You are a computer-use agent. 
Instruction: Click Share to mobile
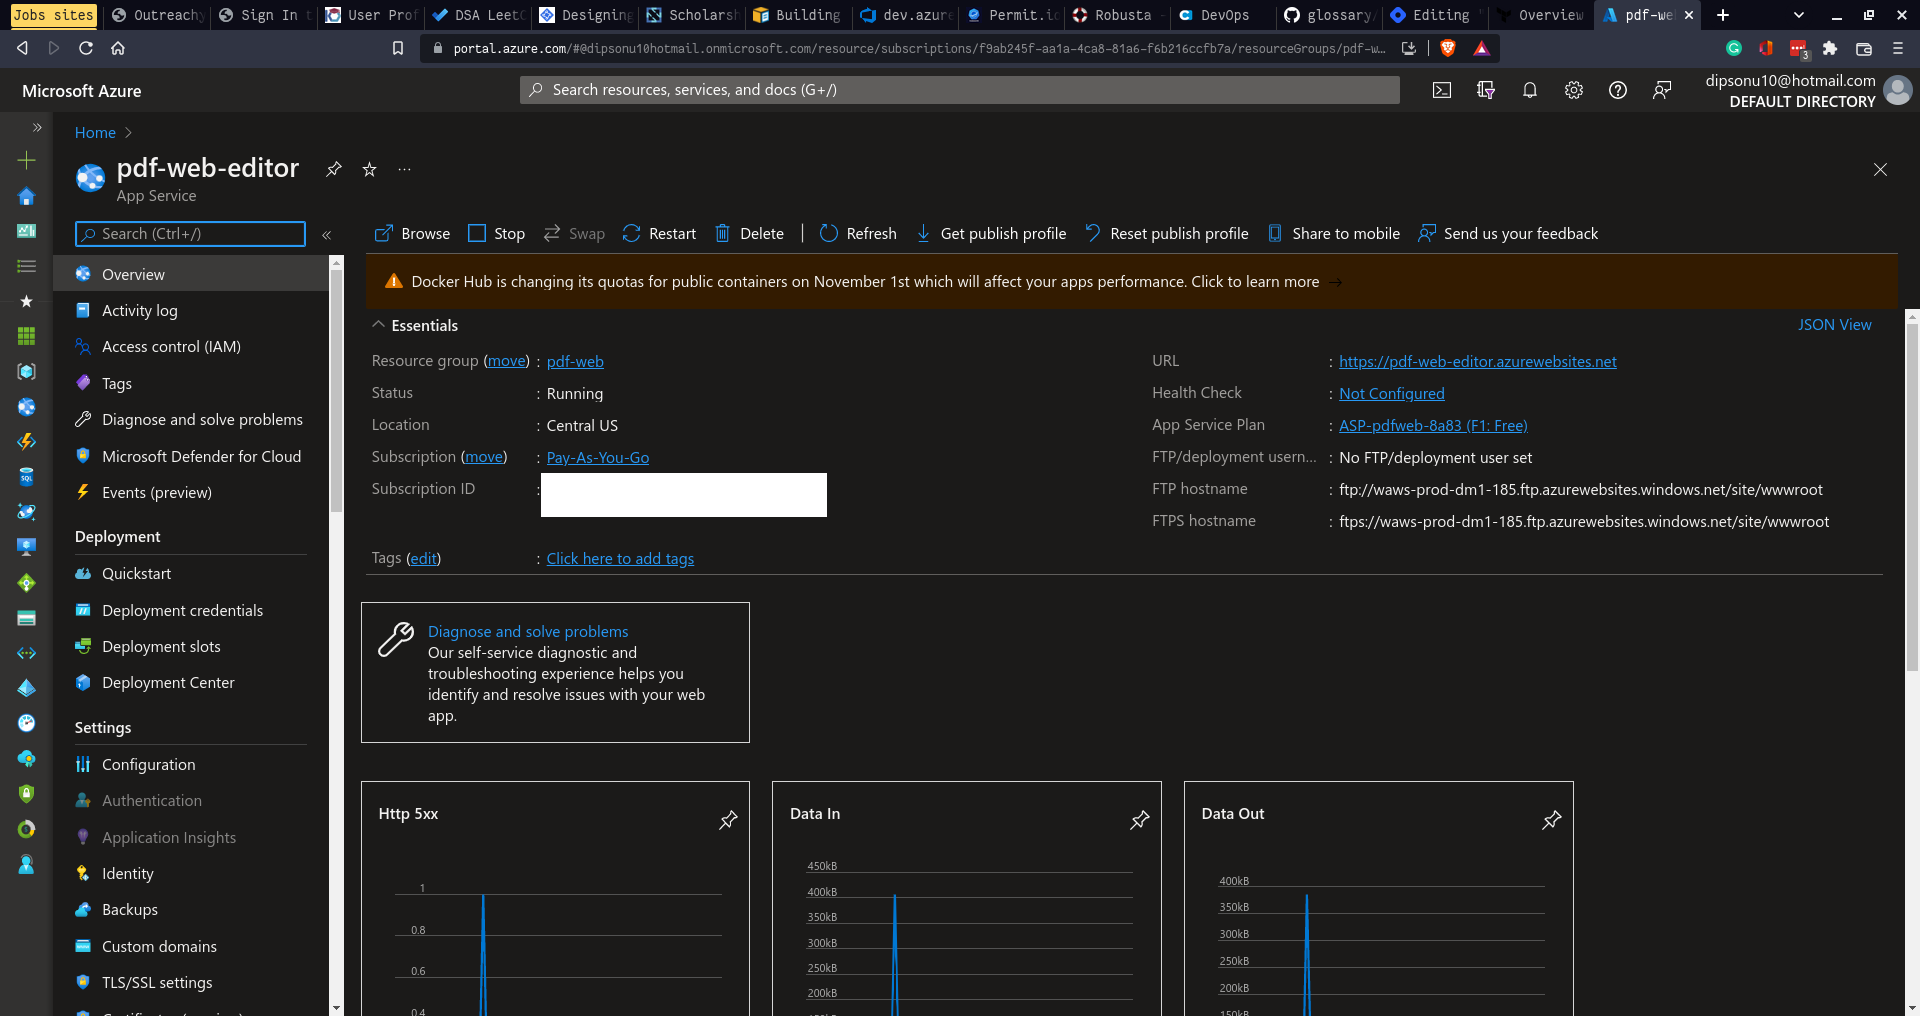[x=1334, y=234]
